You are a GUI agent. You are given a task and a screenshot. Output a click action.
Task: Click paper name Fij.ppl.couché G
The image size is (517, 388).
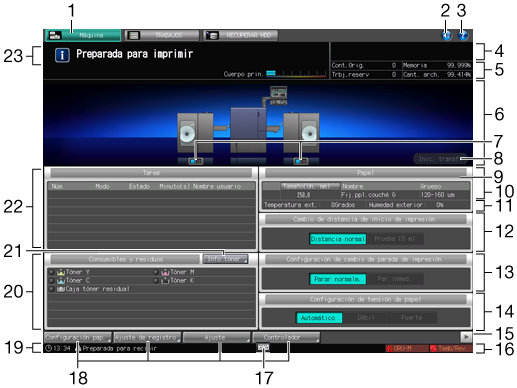pos(368,195)
